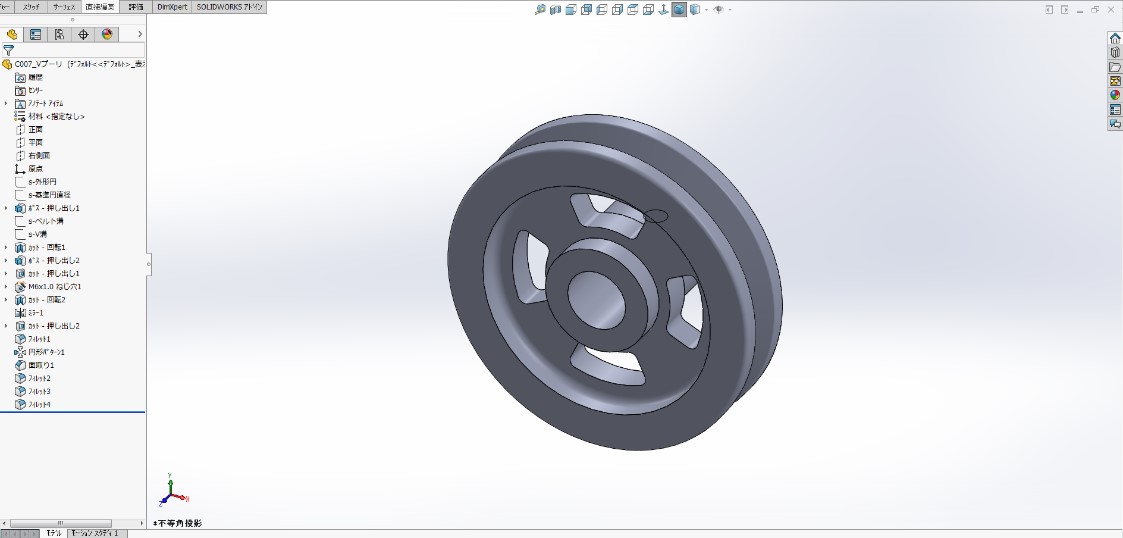
Task: Expand the M6x1.0 ねじ穴1 feature
Action: click(x=6, y=286)
